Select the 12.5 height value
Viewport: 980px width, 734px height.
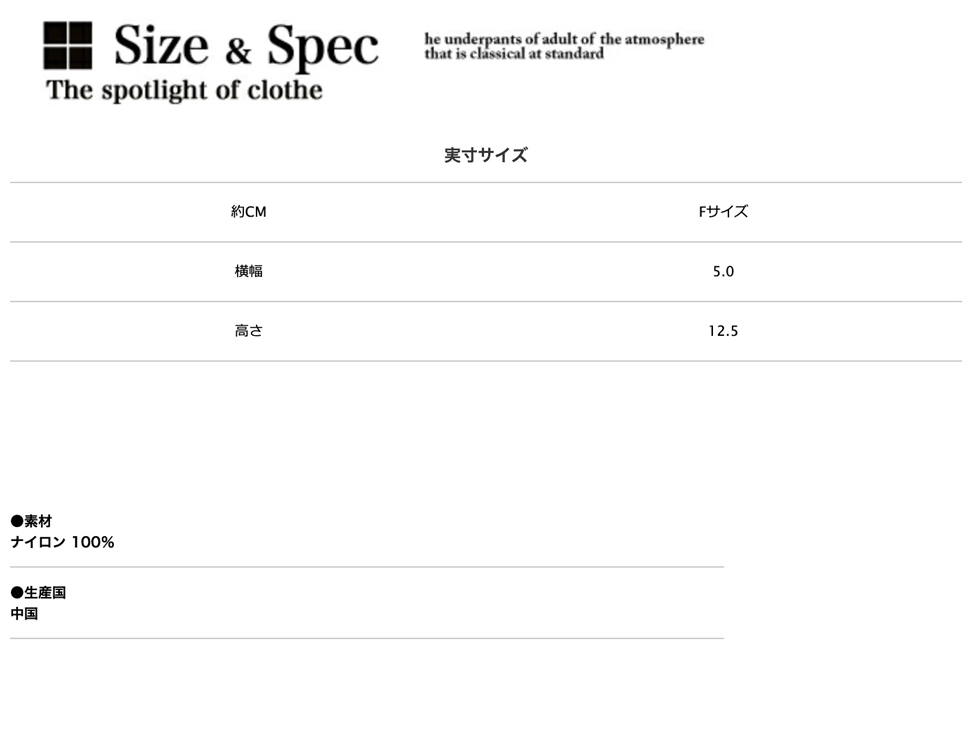point(723,331)
